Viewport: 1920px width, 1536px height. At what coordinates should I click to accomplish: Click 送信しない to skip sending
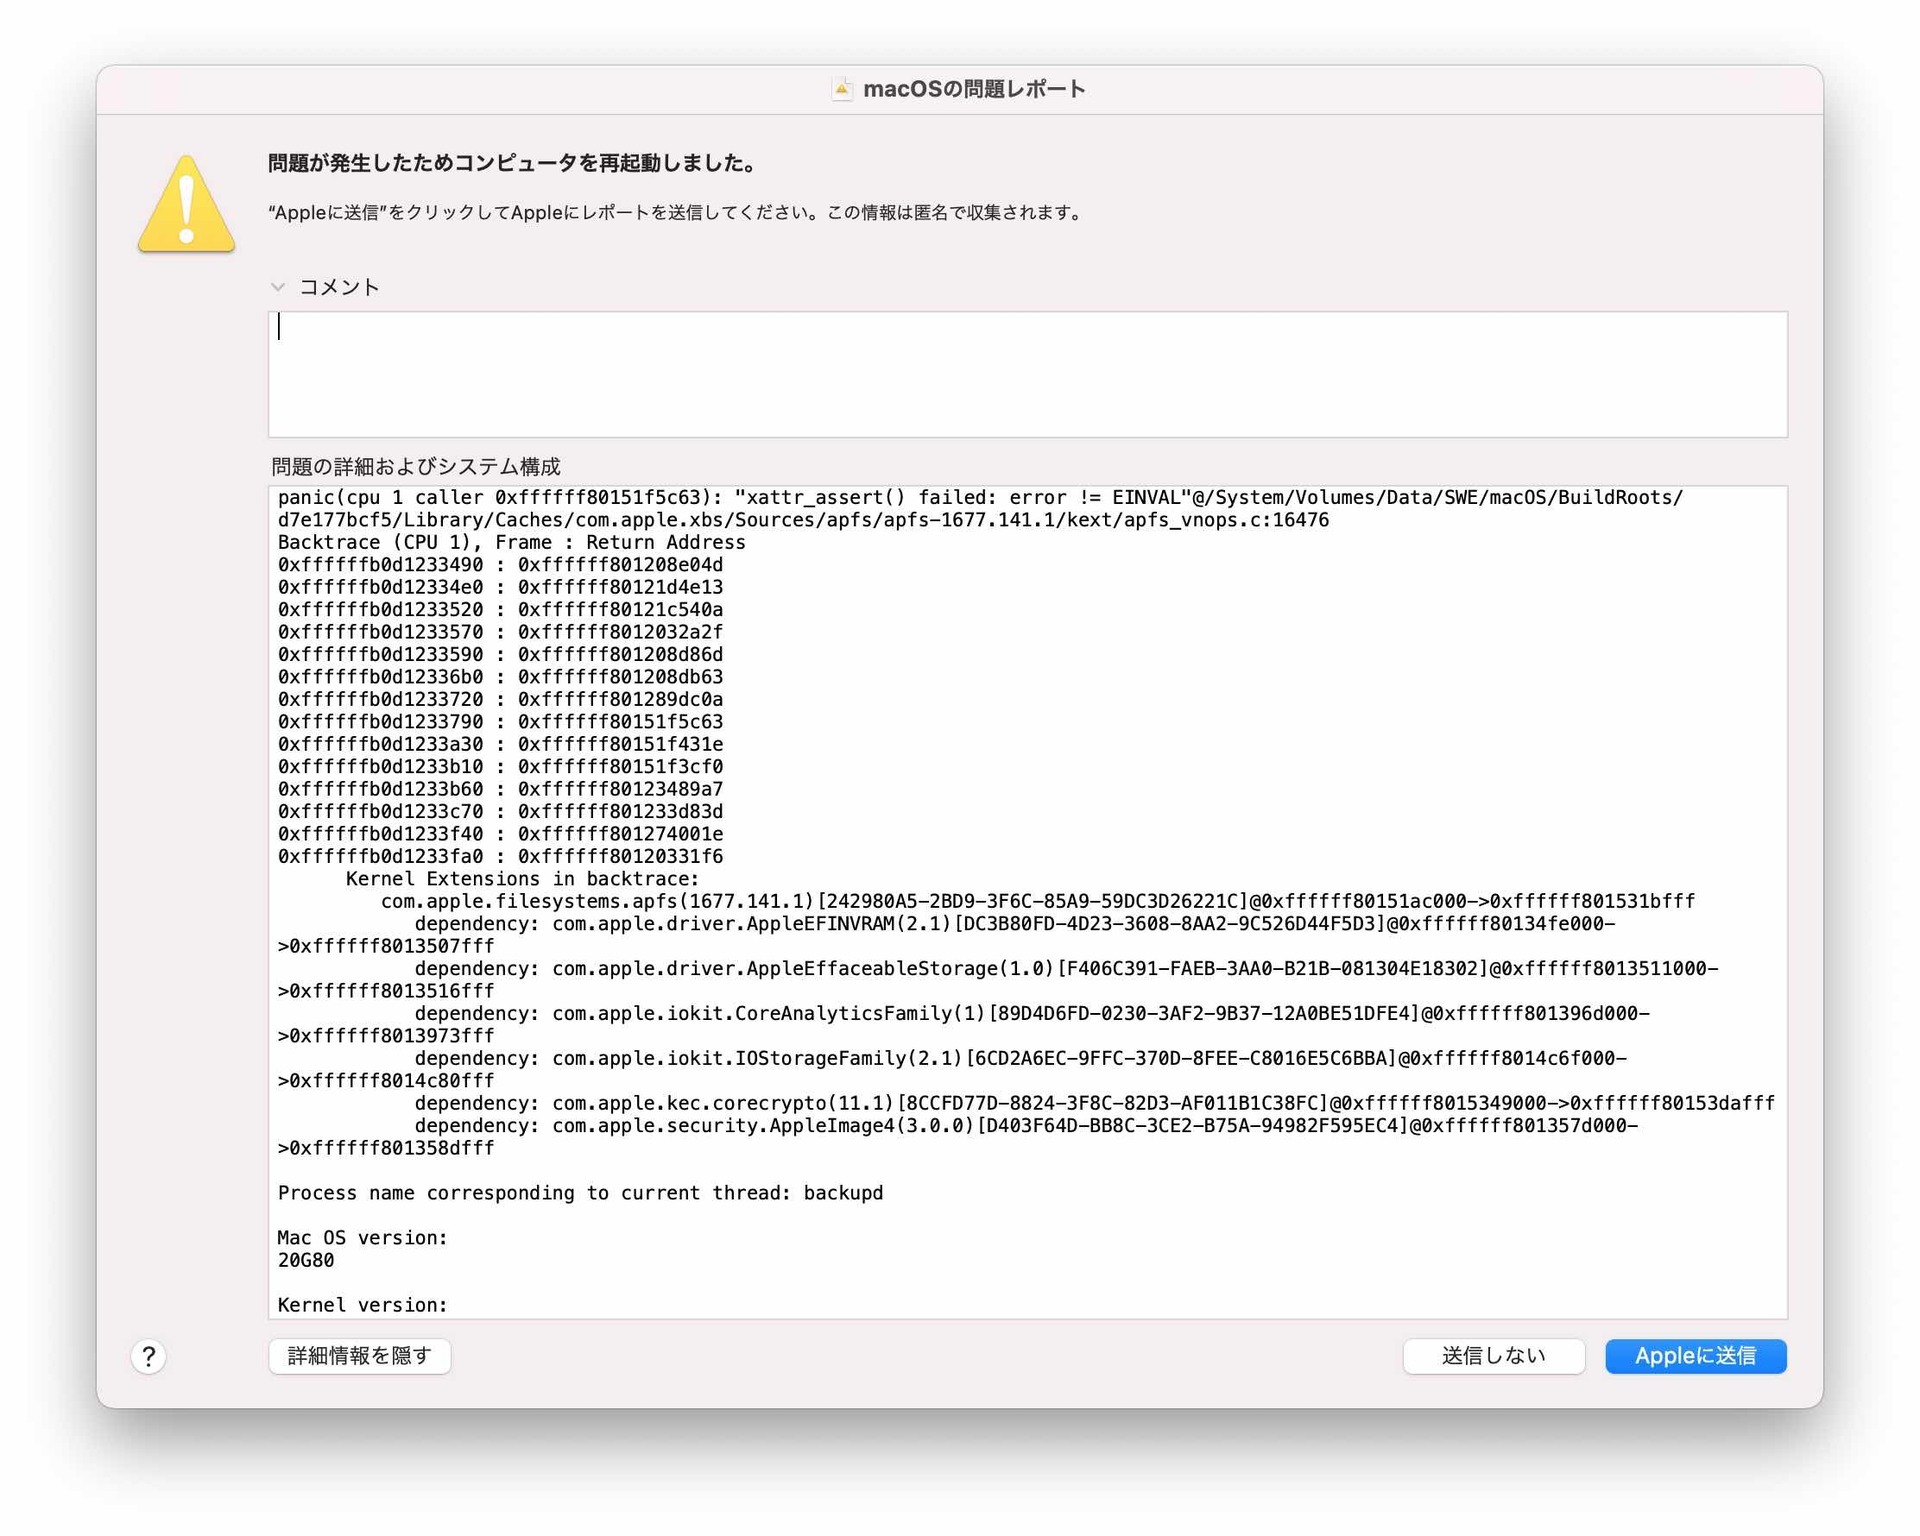1494,1356
